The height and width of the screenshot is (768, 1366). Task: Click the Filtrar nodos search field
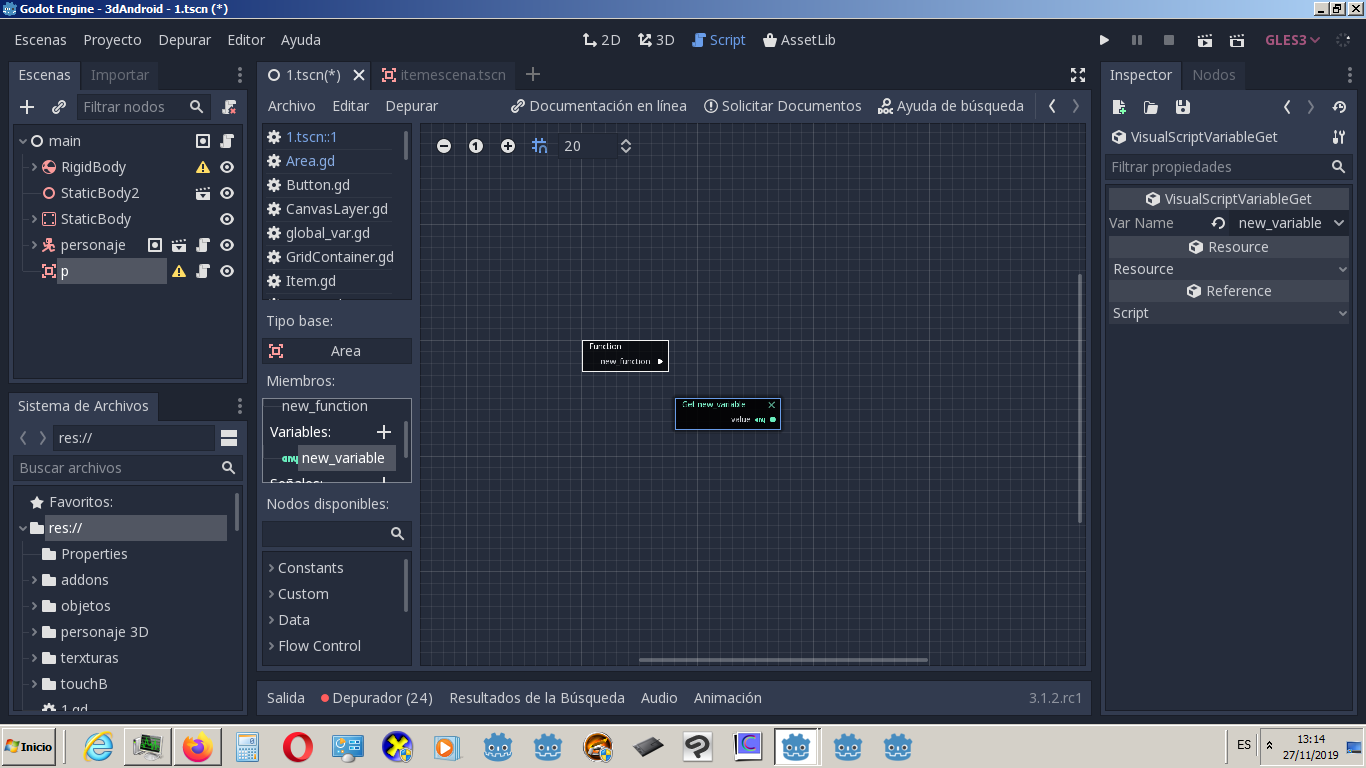point(144,107)
